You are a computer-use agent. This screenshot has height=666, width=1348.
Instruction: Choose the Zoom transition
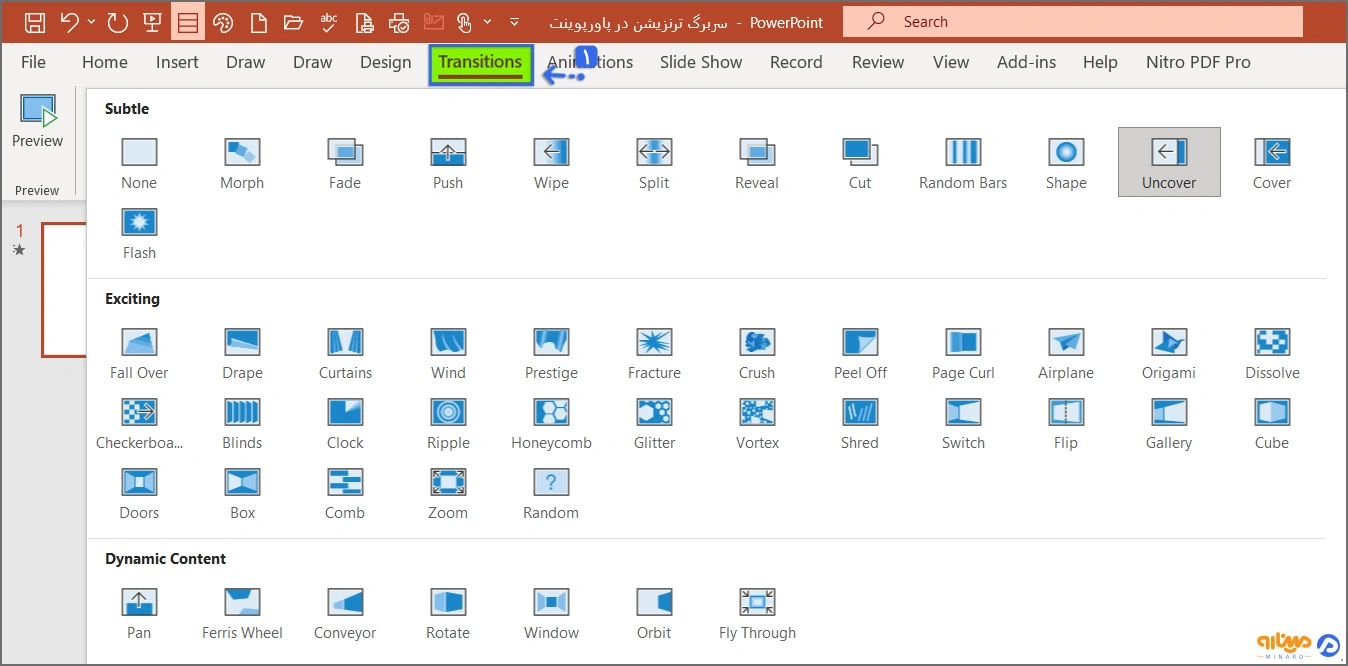(448, 493)
